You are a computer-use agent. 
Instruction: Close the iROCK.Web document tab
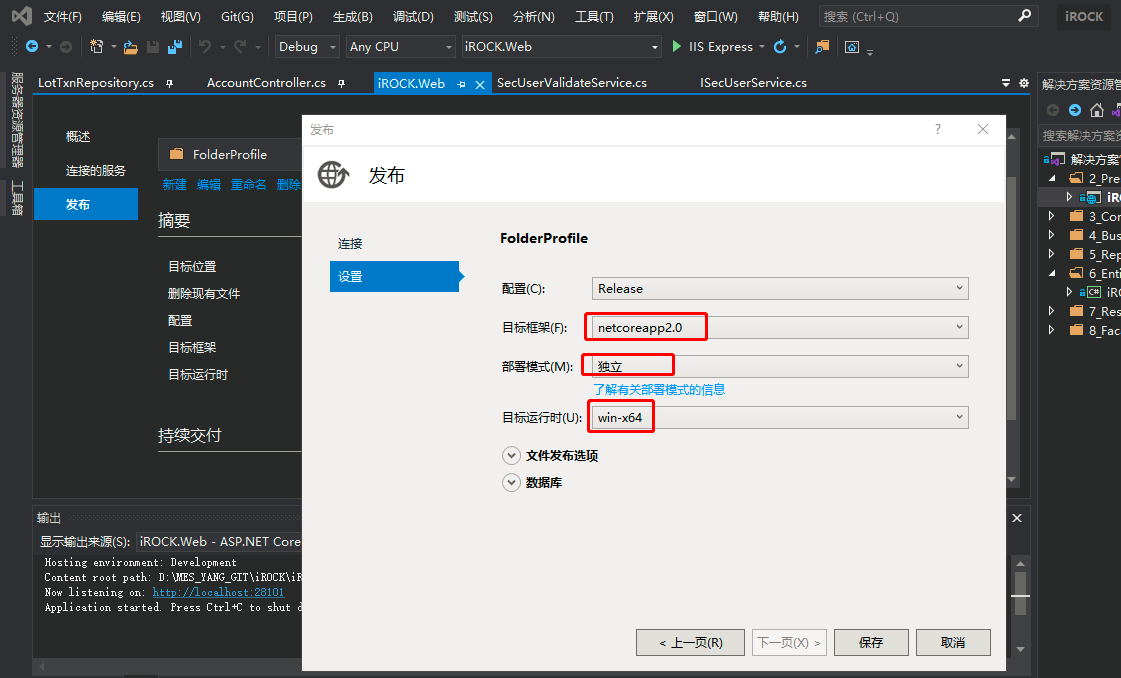pos(480,84)
